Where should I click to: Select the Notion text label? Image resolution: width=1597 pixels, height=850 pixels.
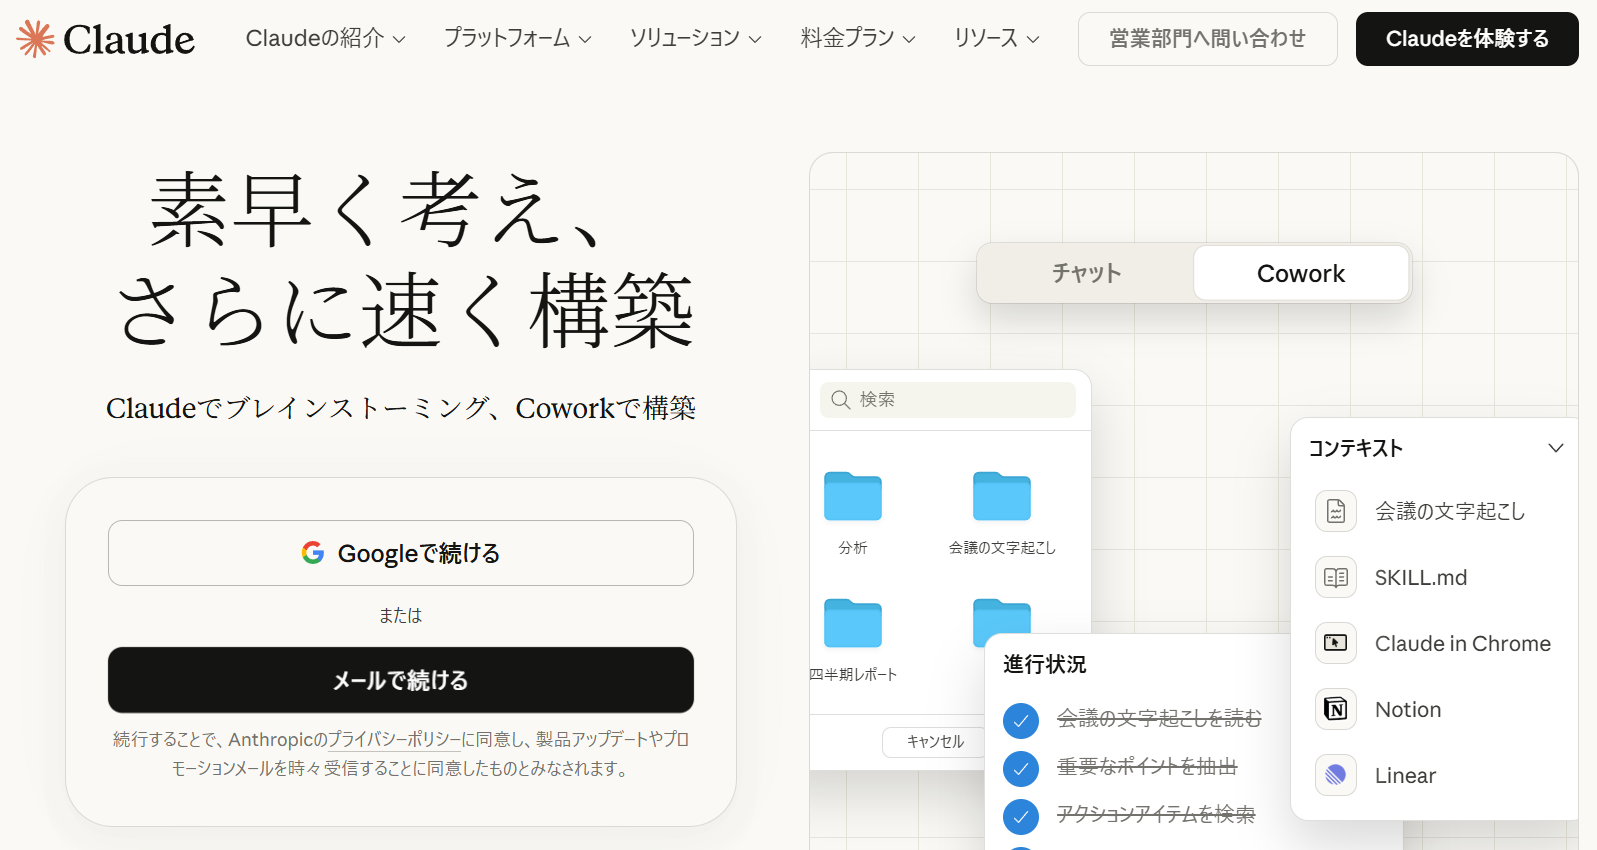pos(1408,709)
